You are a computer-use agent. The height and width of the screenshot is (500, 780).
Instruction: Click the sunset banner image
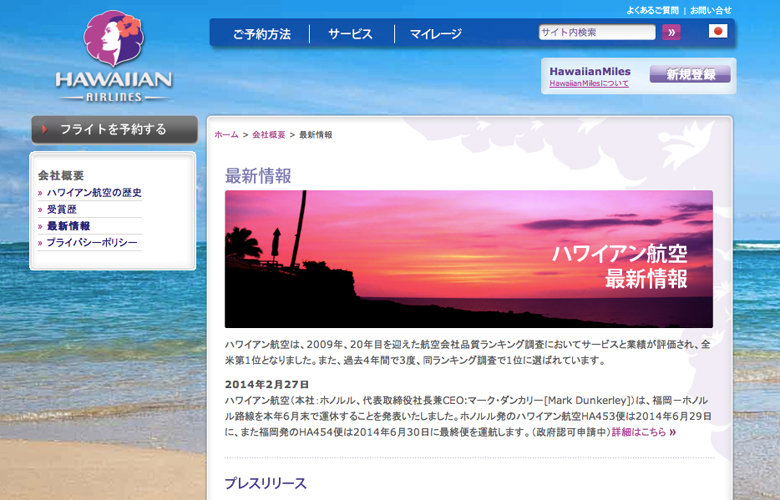468,259
